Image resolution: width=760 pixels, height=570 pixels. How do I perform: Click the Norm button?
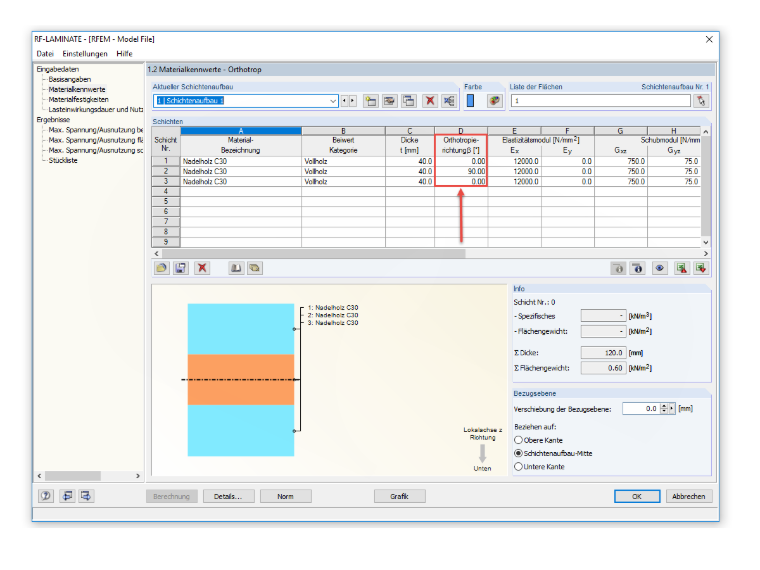click(x=285, y=496)
